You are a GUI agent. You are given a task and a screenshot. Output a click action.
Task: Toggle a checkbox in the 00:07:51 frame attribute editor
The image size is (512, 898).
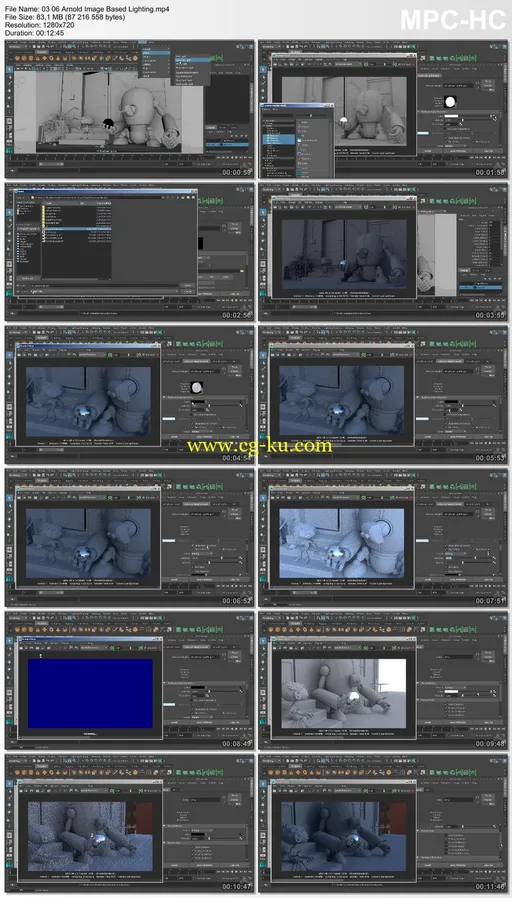[x=446, y=546]
